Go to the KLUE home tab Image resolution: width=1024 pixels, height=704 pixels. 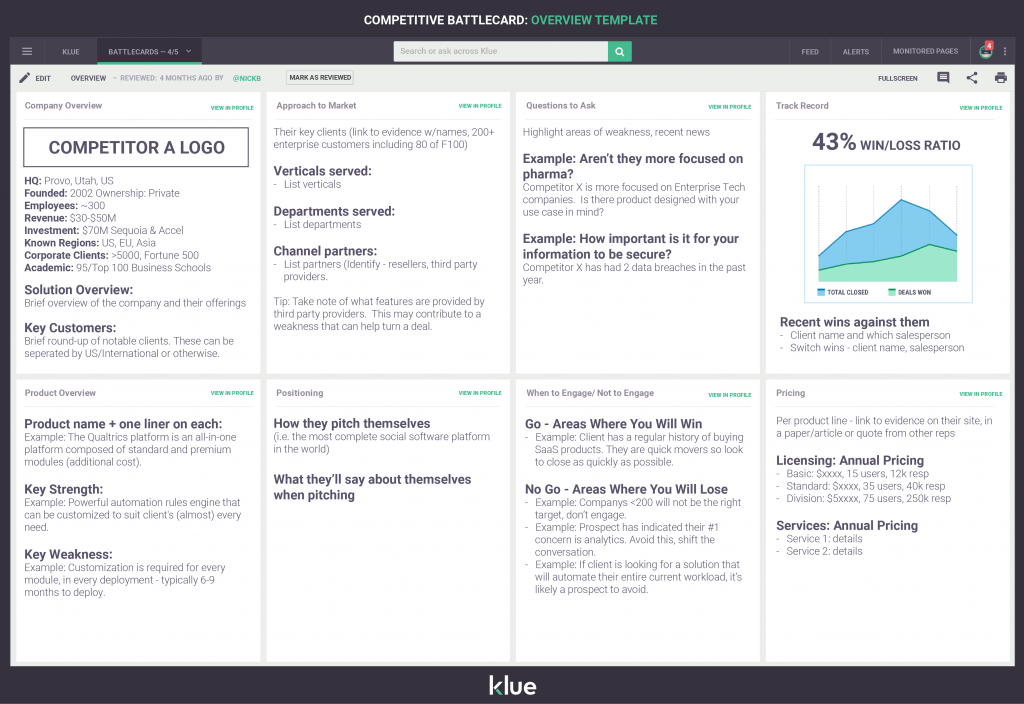(71, 52)
